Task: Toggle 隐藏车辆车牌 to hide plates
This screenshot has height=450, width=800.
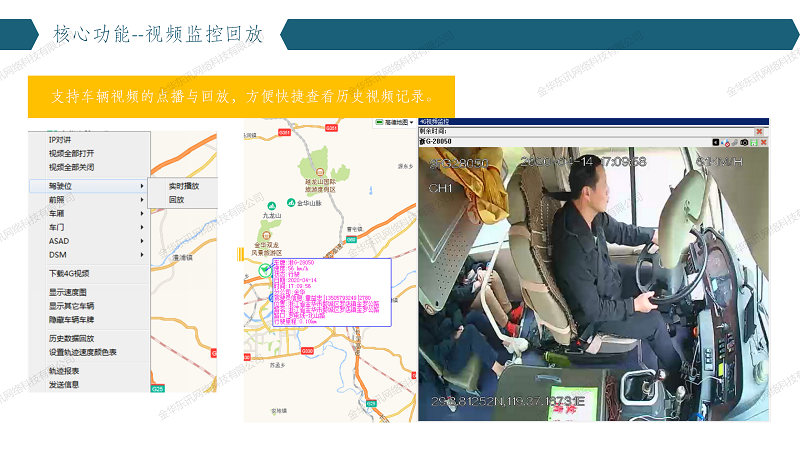Action: coord(71,319)
